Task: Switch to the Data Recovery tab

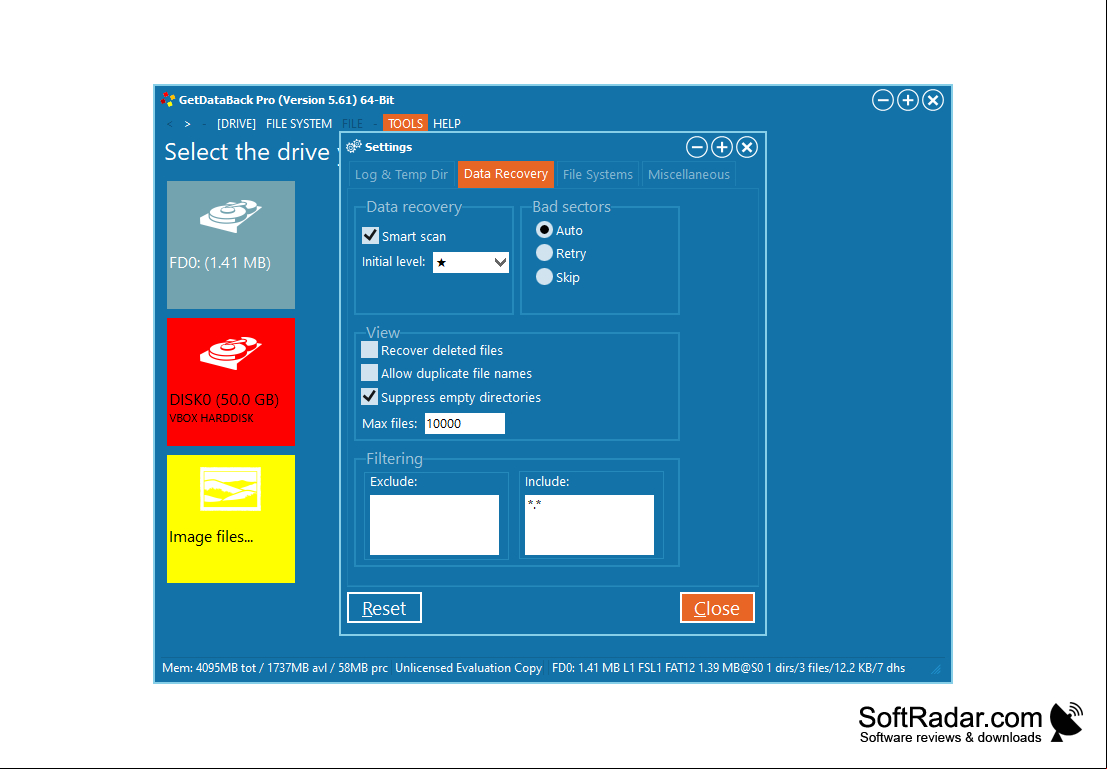Action: 505,174
